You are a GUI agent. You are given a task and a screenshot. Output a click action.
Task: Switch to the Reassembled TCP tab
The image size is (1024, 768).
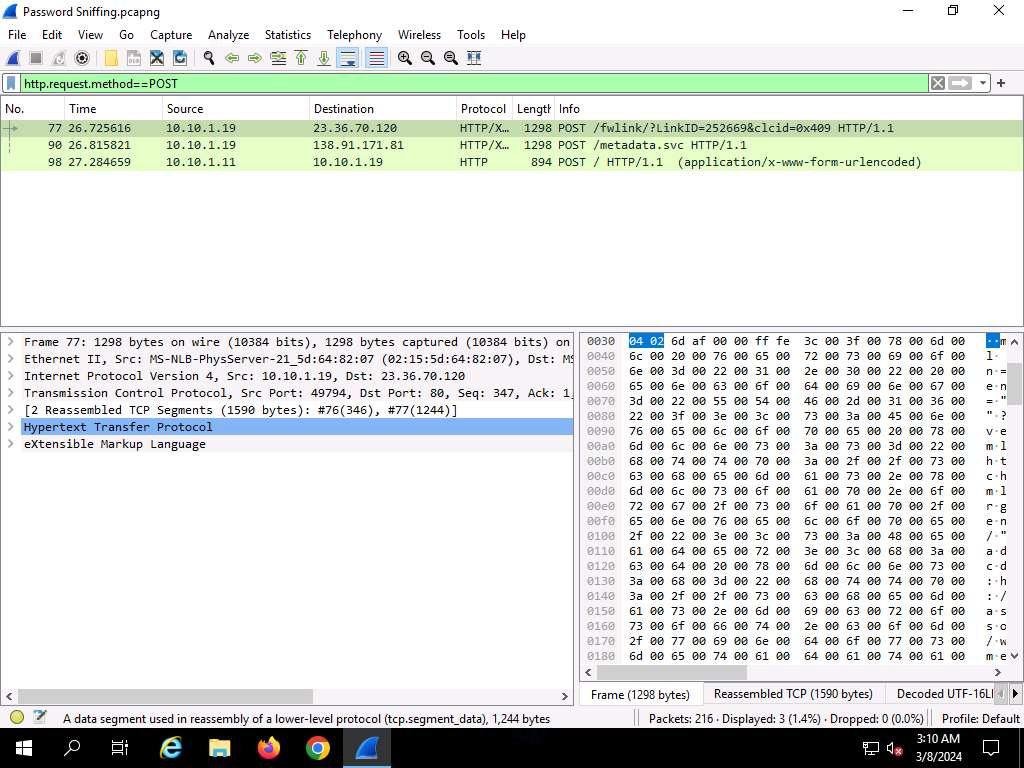coord(792,694)
